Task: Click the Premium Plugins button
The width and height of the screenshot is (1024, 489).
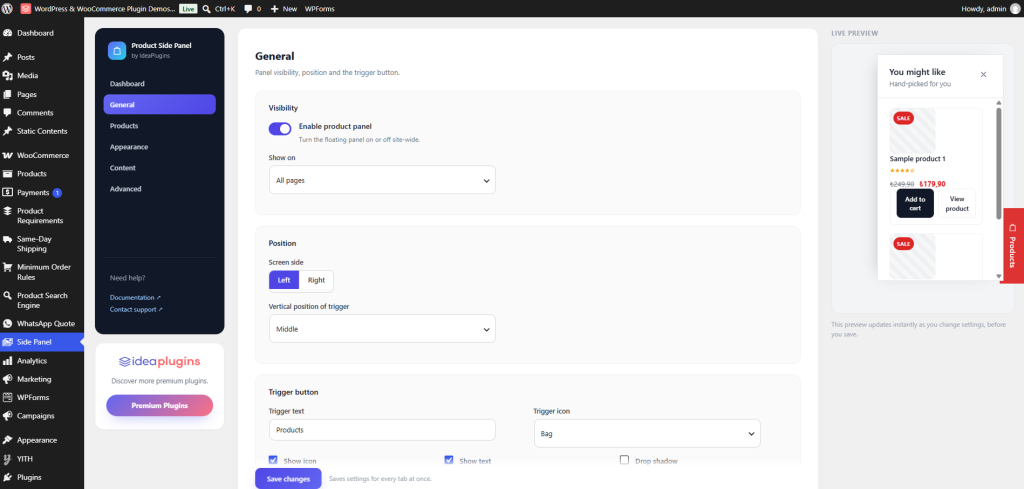Action: point(159,405)
